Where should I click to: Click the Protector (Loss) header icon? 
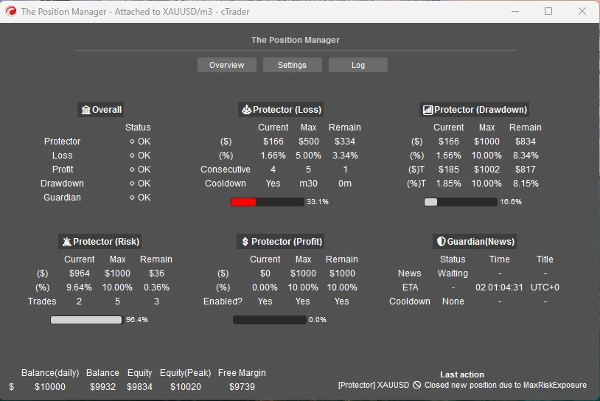coord(246,110)
